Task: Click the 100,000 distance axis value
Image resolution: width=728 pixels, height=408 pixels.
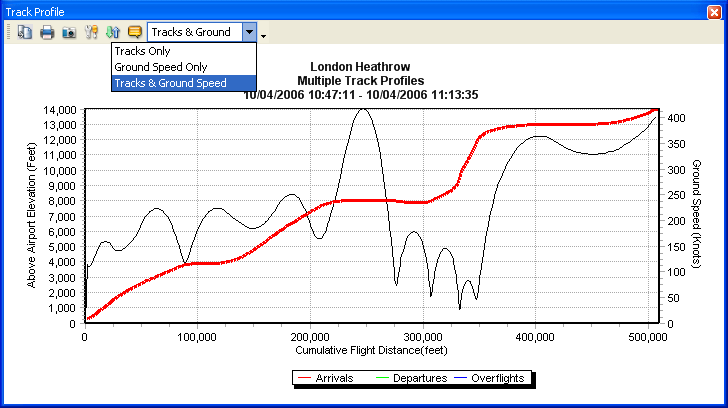Action: (197, 337)
